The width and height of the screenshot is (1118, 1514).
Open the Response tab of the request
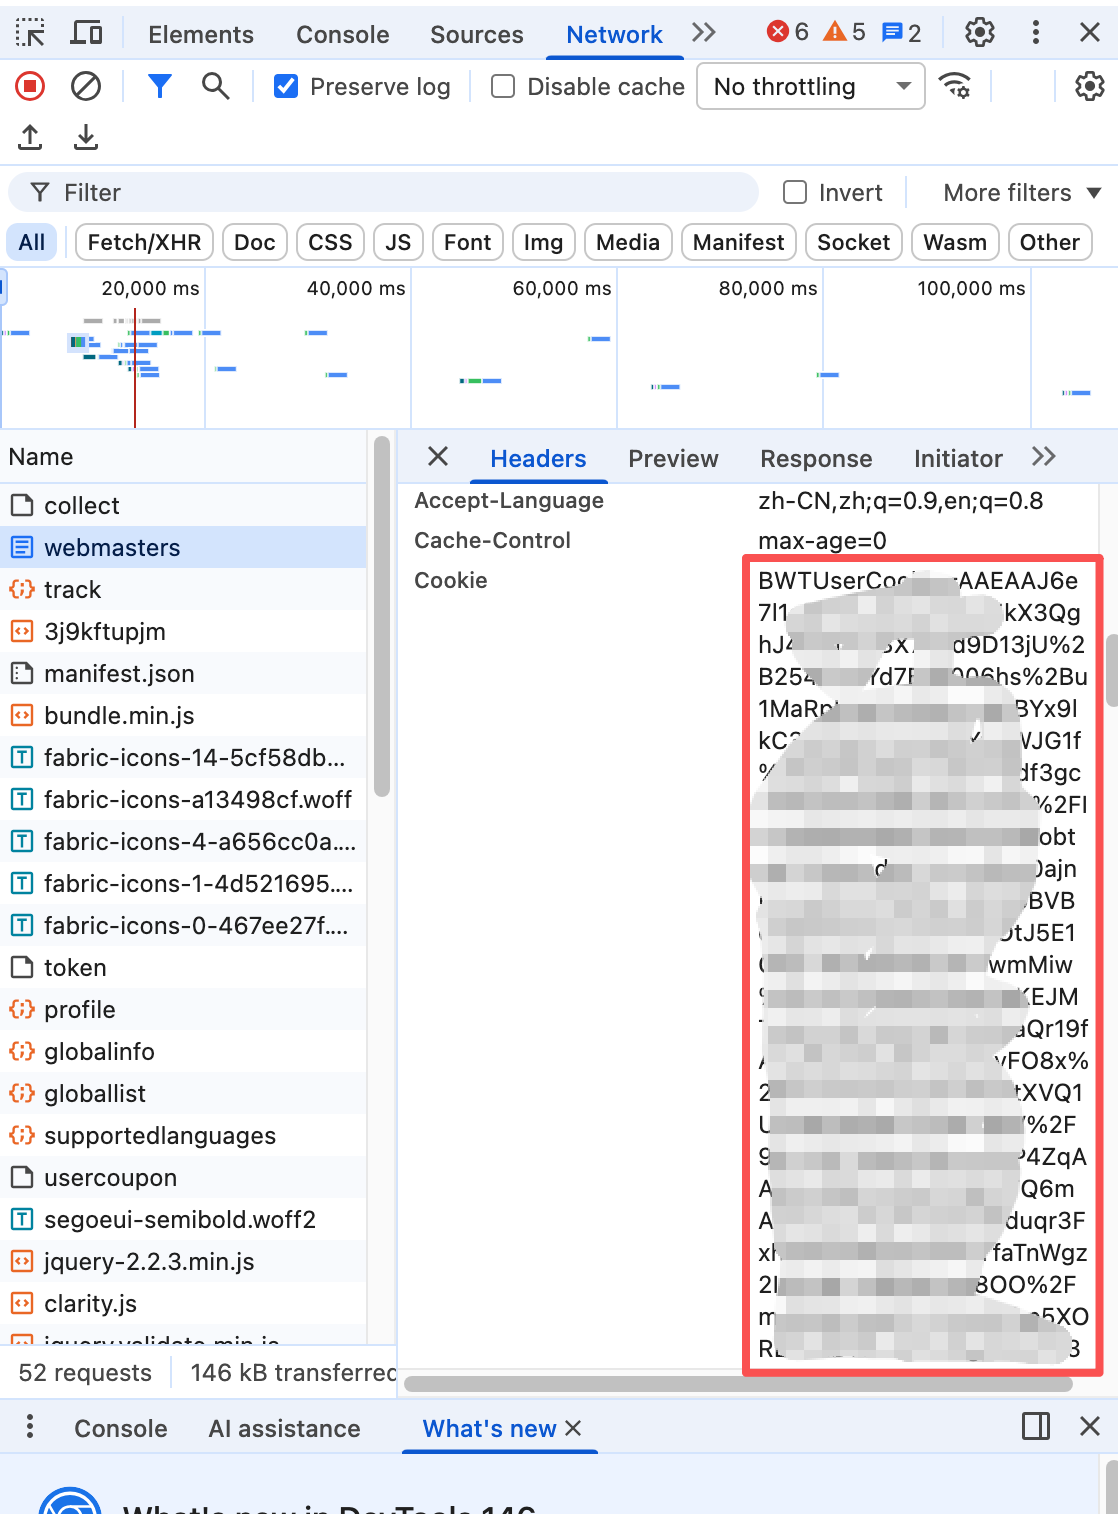816,458
